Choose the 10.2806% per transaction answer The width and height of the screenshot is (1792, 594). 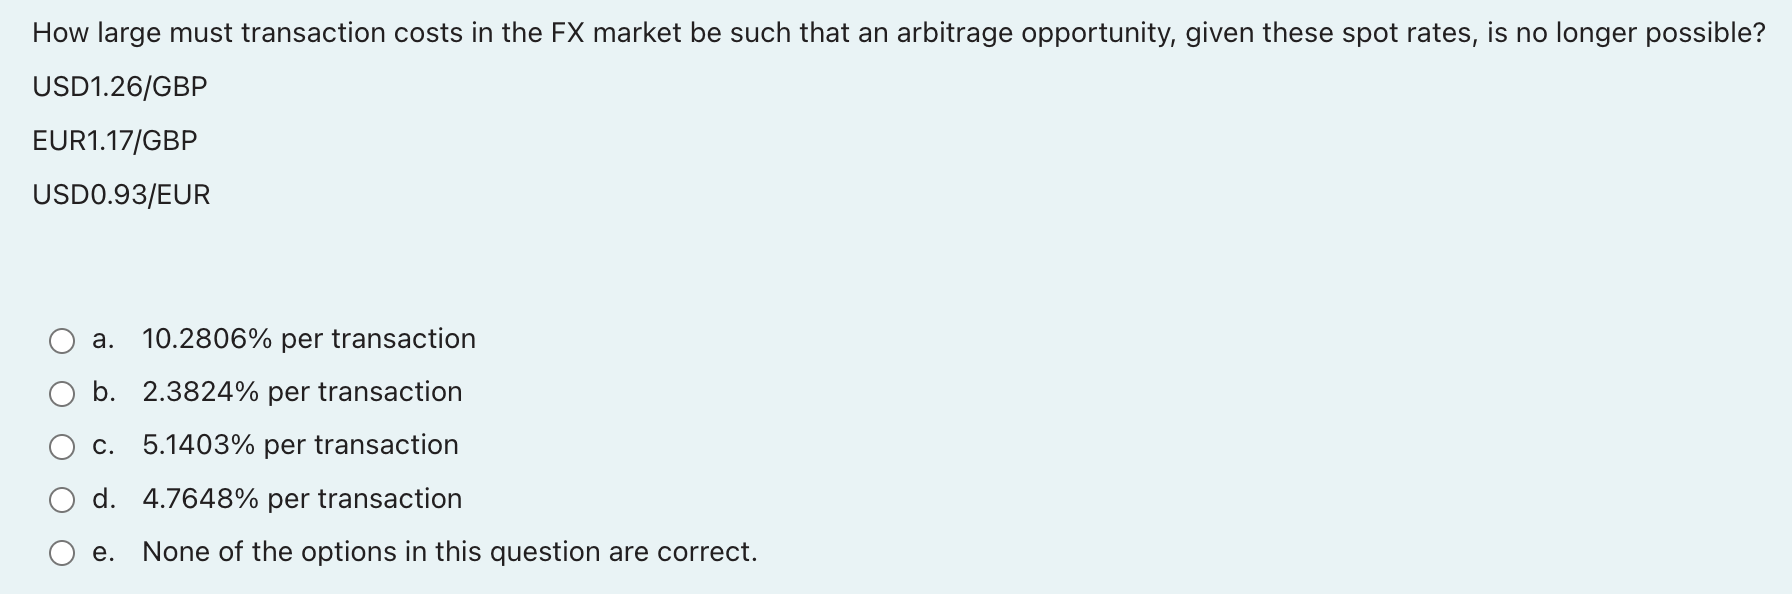308,340
